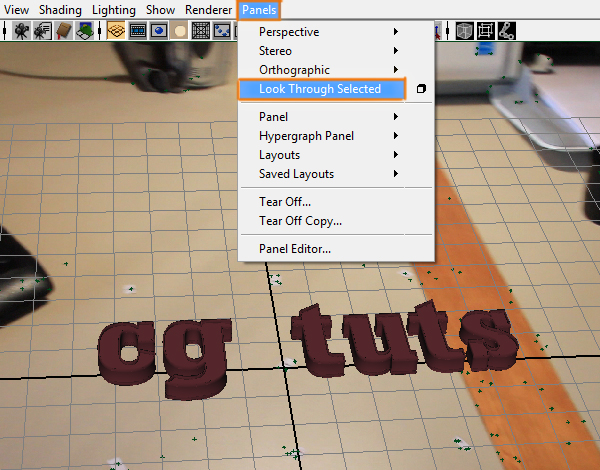Expand the Panel submenu

click(329, 117)
